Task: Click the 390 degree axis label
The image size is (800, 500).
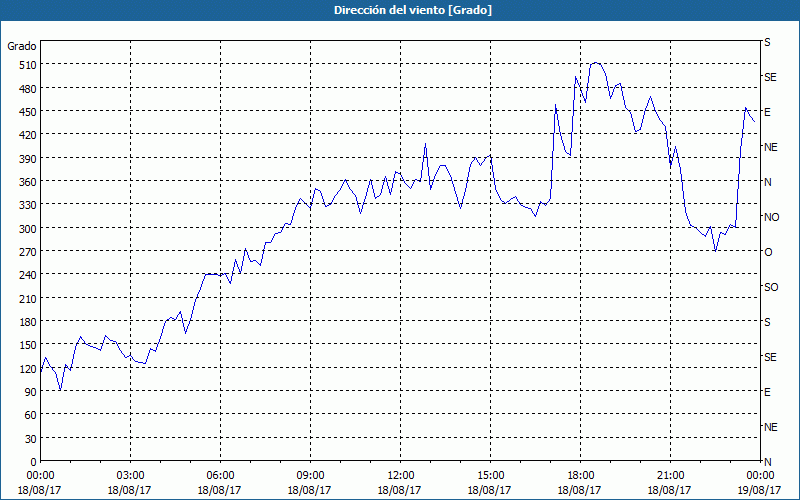Action: (x=28, y=159)
